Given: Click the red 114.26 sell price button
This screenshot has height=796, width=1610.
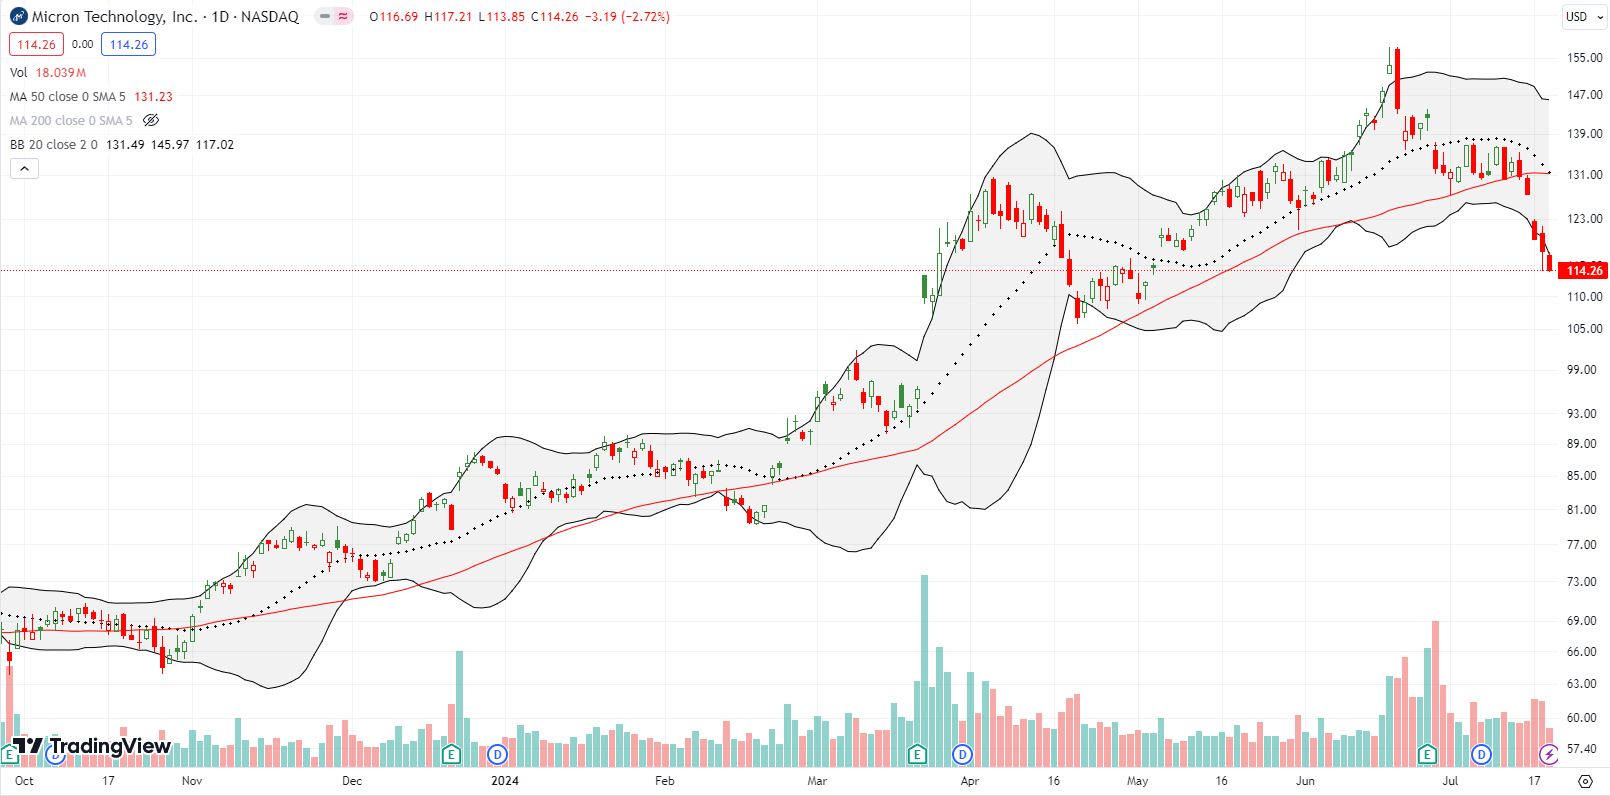Looking at the screenshot, I should point(36,44).
